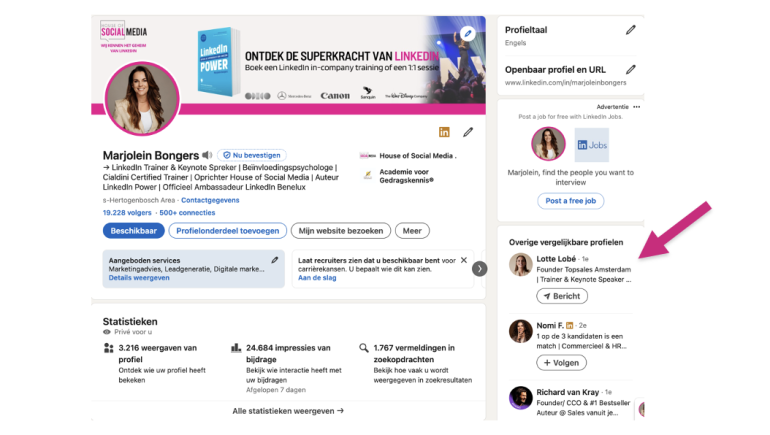Open Contactgegevens link
This screenshot has width=770, height=435.
[210, 200]
